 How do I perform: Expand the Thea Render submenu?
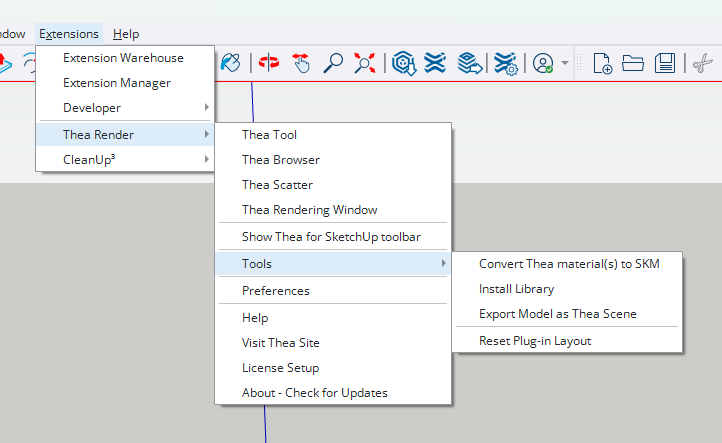click(125, 134)
